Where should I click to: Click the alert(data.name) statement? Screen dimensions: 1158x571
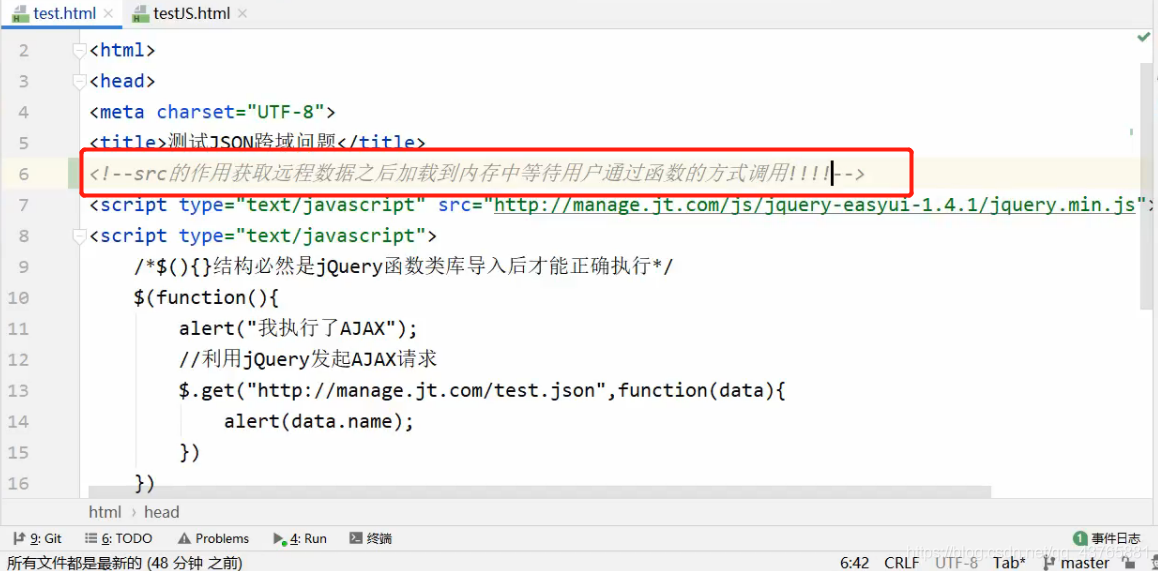(x=319, y=422)
